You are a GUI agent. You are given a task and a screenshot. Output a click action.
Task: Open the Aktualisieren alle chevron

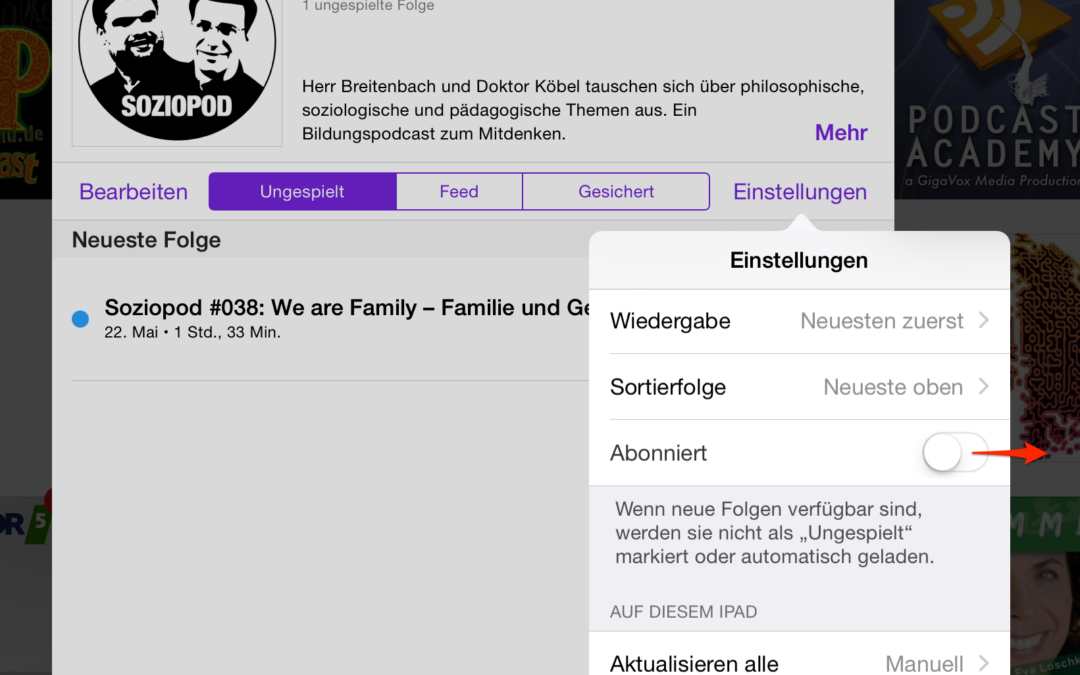(984, 662)
